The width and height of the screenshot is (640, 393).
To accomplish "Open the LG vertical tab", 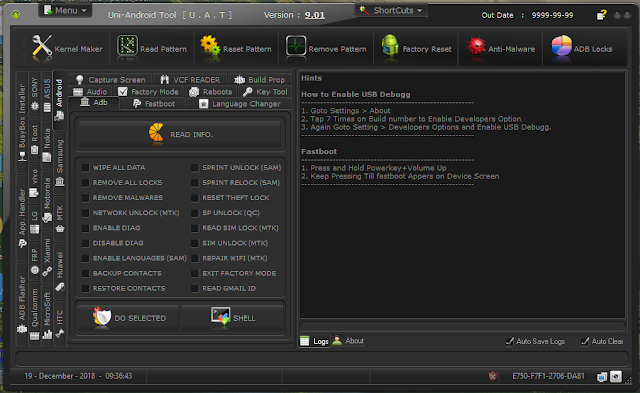I will [x=35, y=222].
